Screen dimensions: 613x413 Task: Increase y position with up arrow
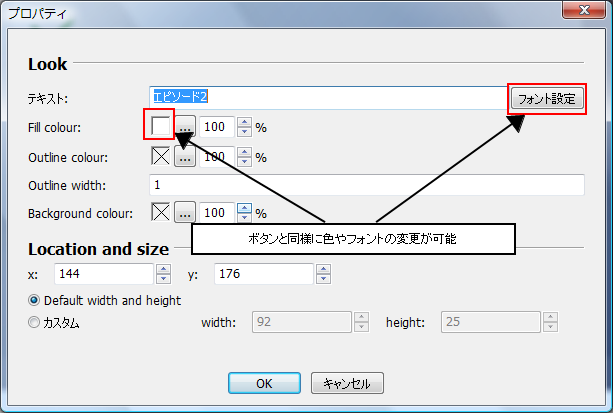[323, 269]
